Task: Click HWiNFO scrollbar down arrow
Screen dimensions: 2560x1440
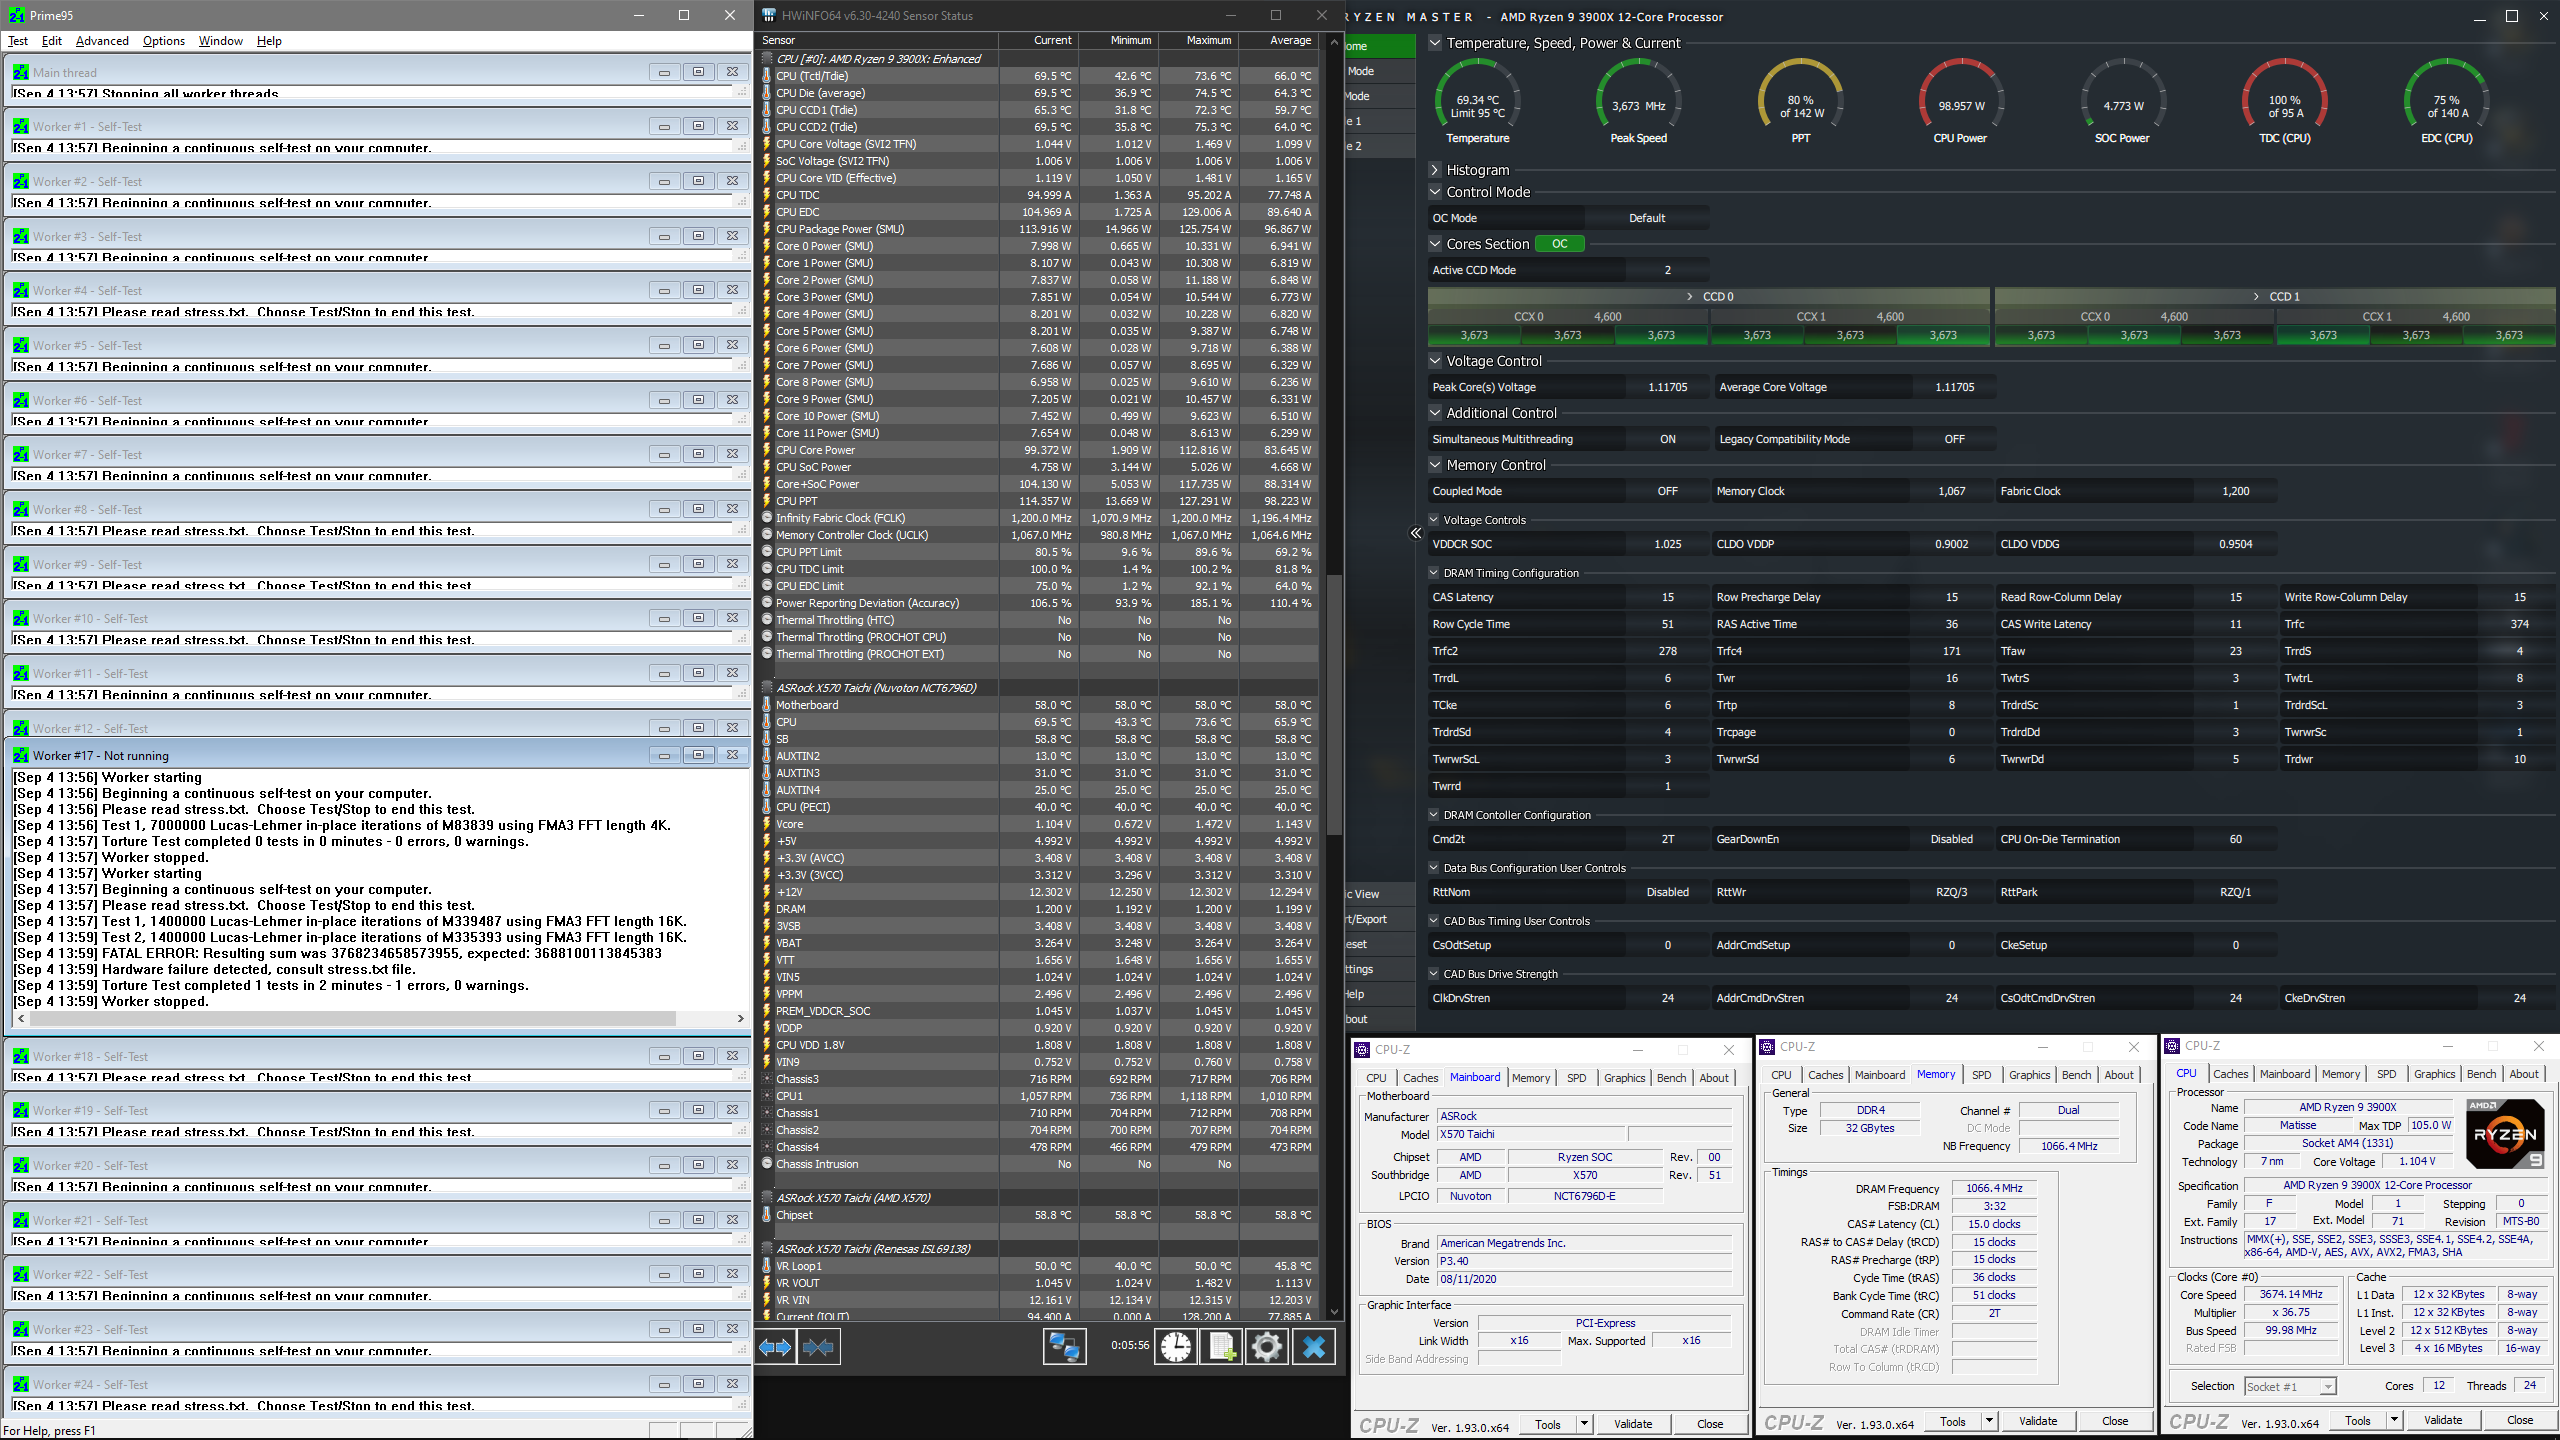Action: pos(1334,1312)
